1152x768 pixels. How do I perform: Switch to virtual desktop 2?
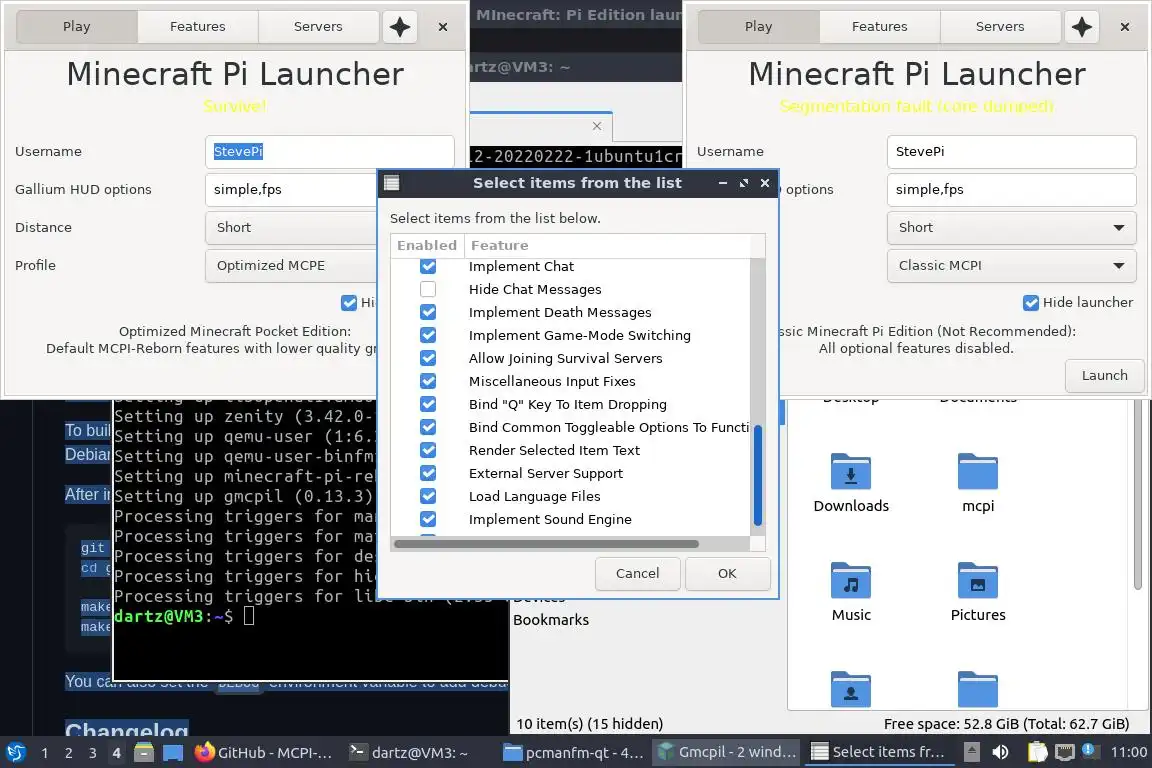(x=69, y=753)
